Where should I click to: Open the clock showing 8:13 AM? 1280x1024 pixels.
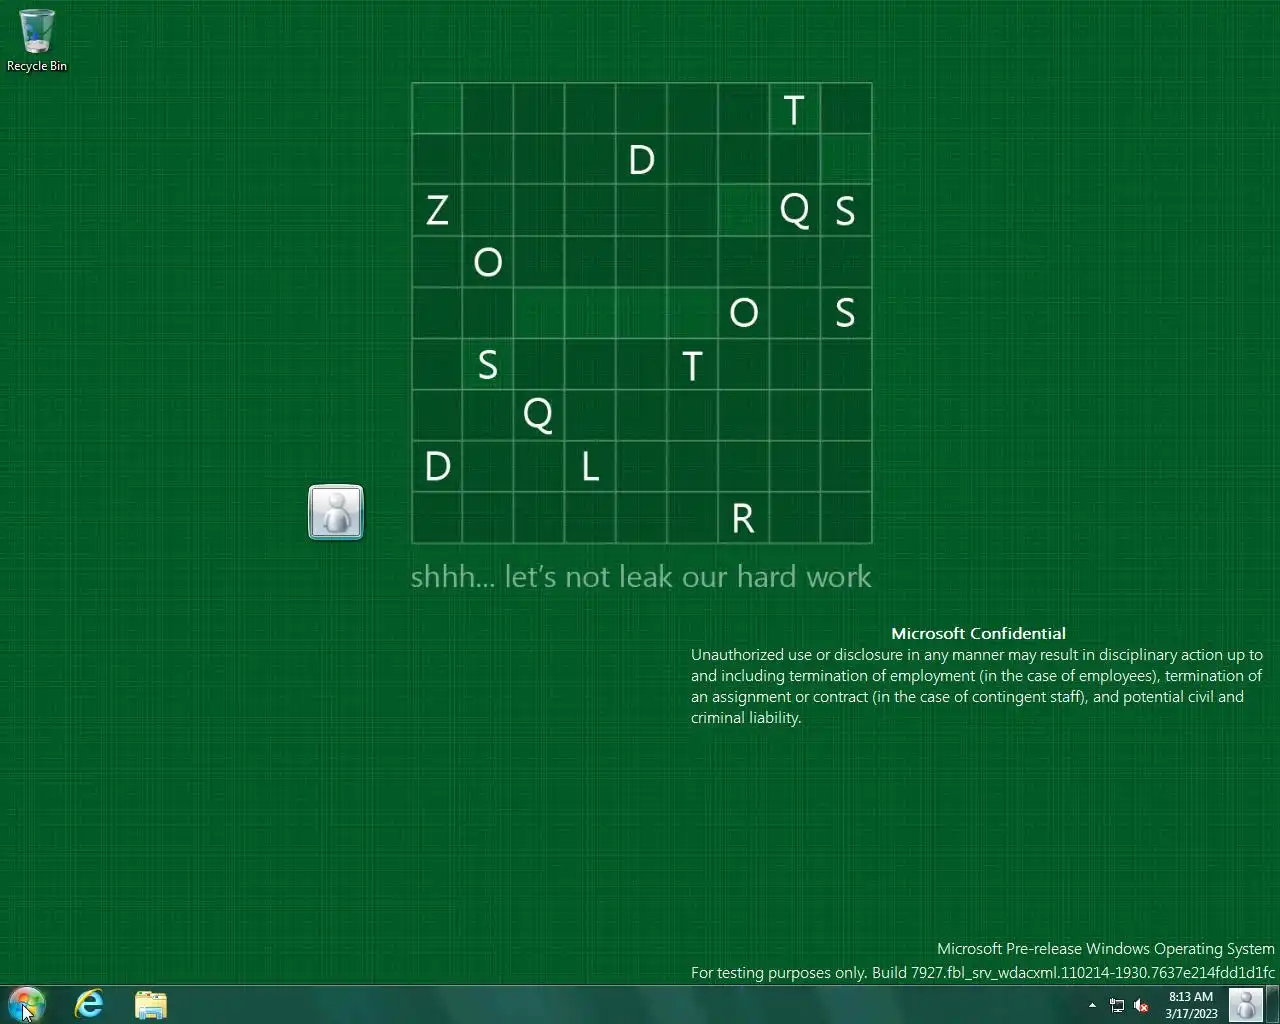point(1191,1005)
